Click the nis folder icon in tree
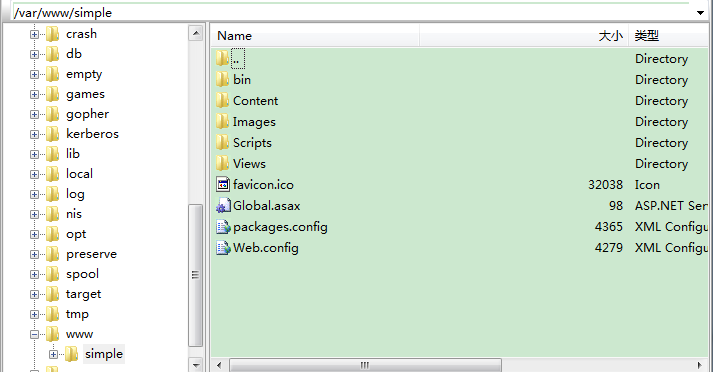The height and width of the screenshot is (372, 713). 53,214
